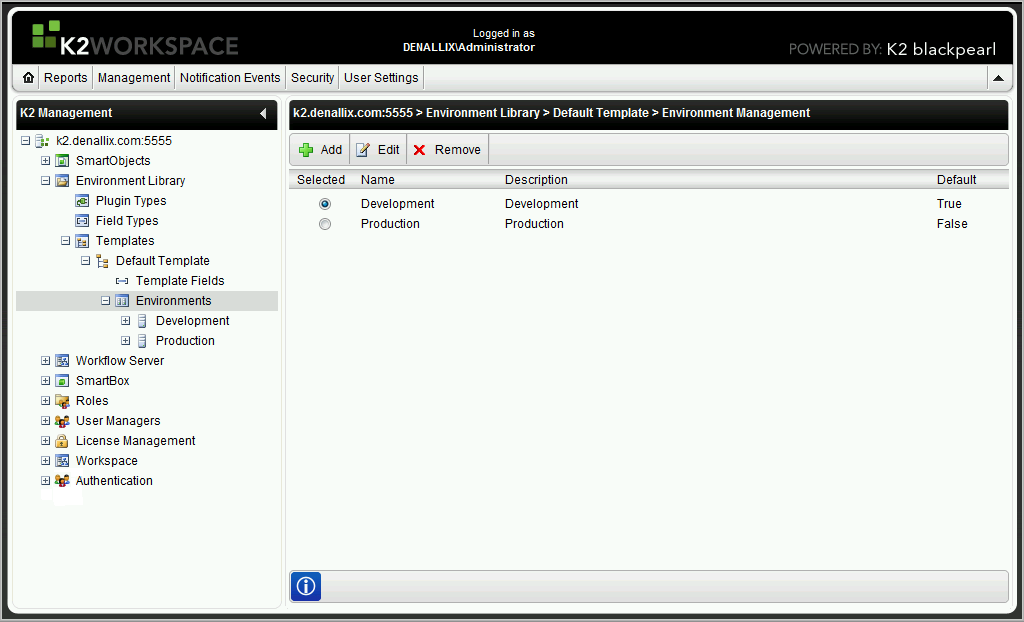Expand the Authentication node
Viewport: 1024px width, 622px height.
tap(45, 481)
